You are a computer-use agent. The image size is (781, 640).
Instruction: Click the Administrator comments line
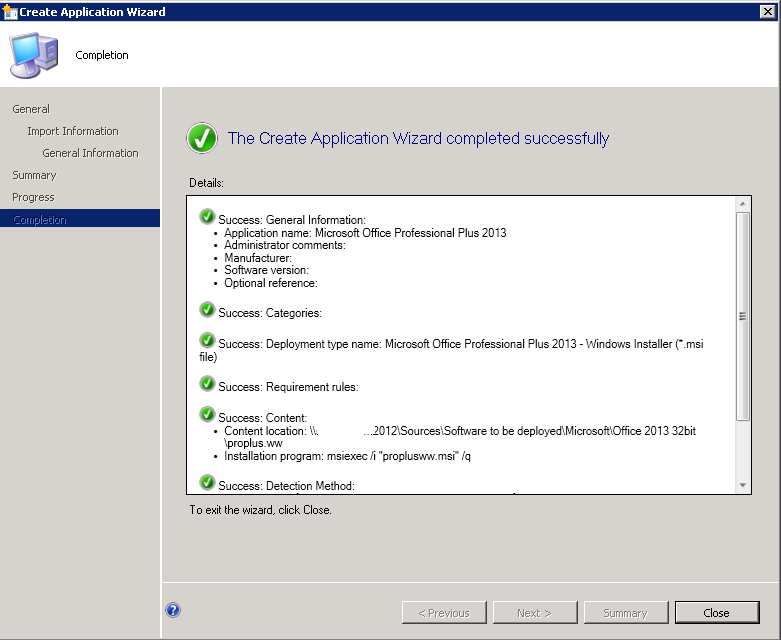(284, 245)
